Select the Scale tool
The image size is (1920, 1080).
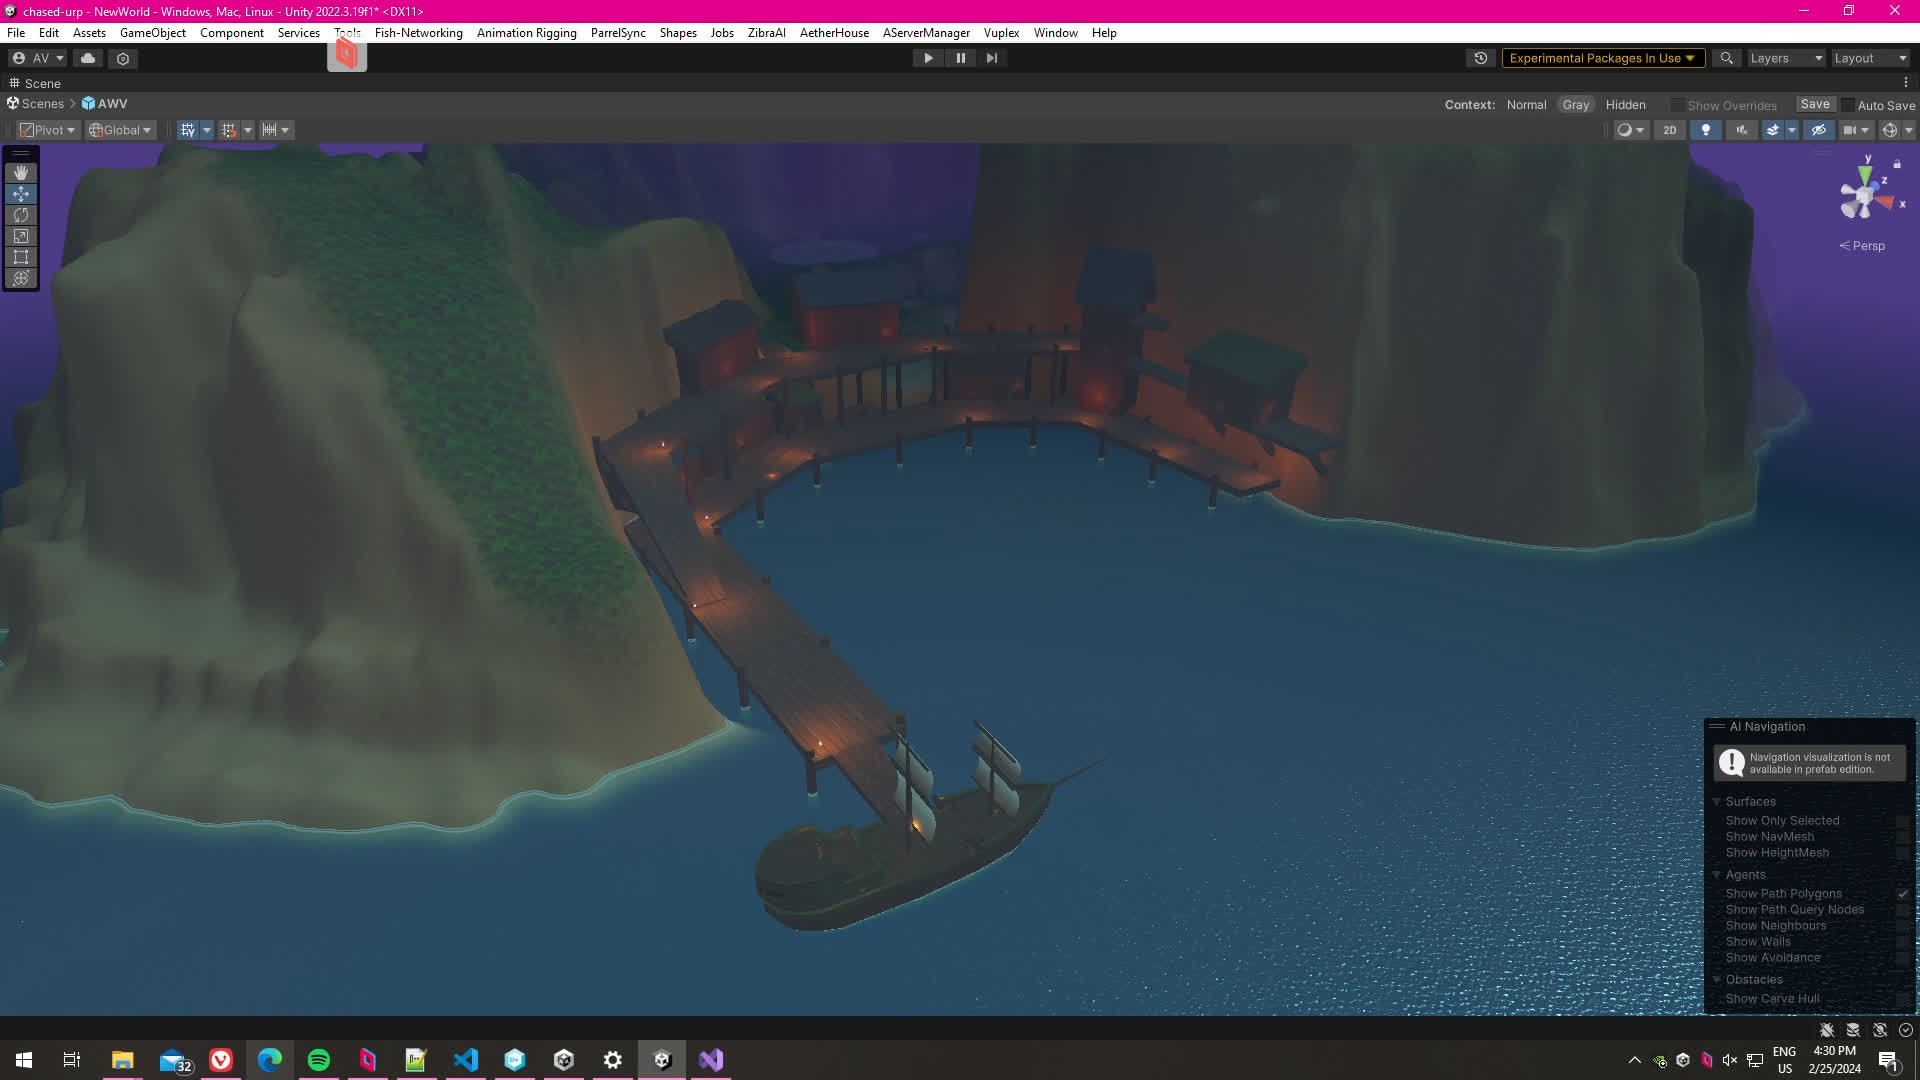click(x=21, y=236)
